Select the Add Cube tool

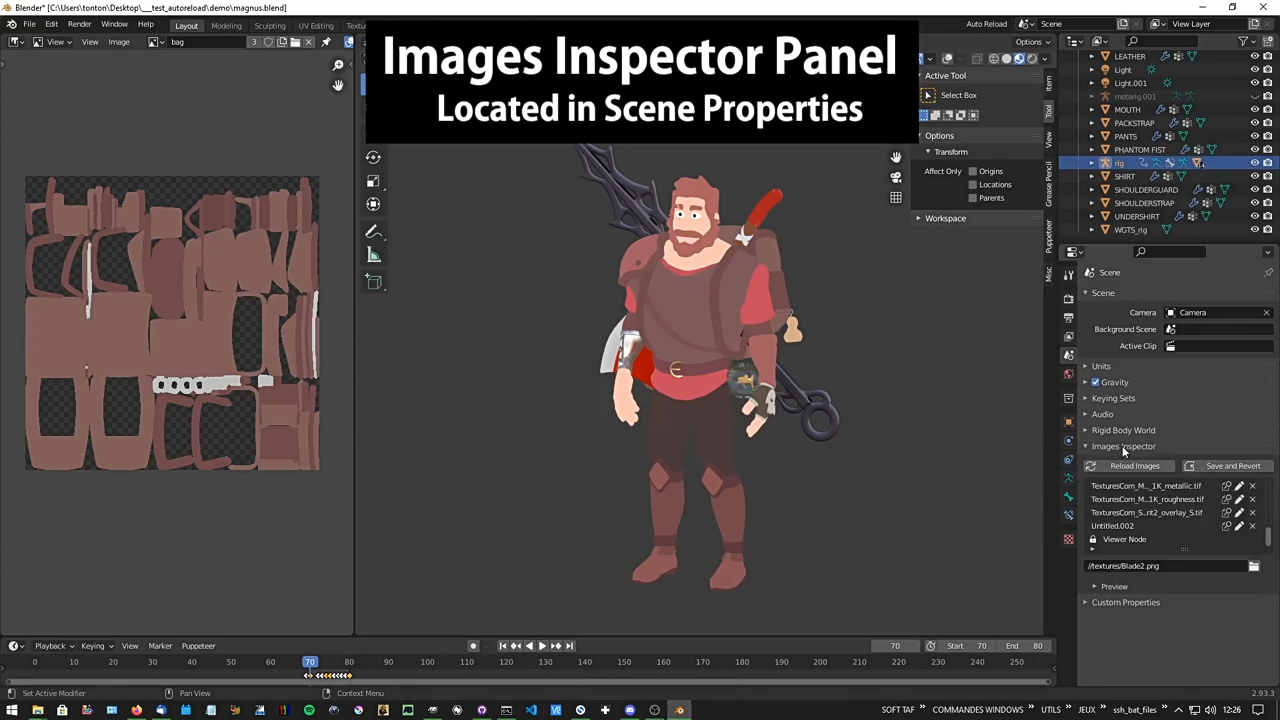pyautogui.click(x=374, y=283)
